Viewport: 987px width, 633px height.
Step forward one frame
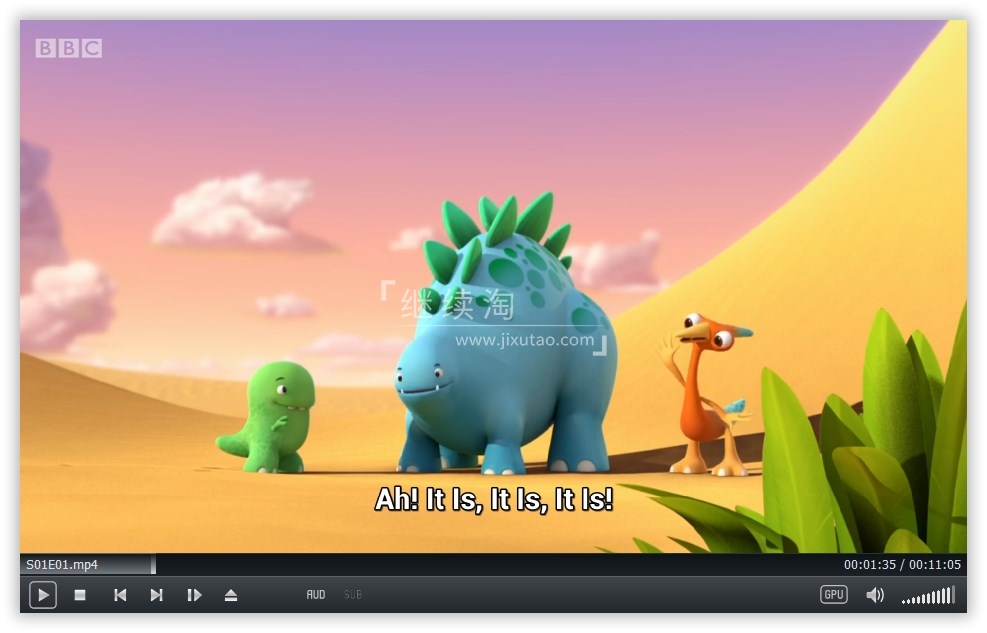[x=194, y=594]
